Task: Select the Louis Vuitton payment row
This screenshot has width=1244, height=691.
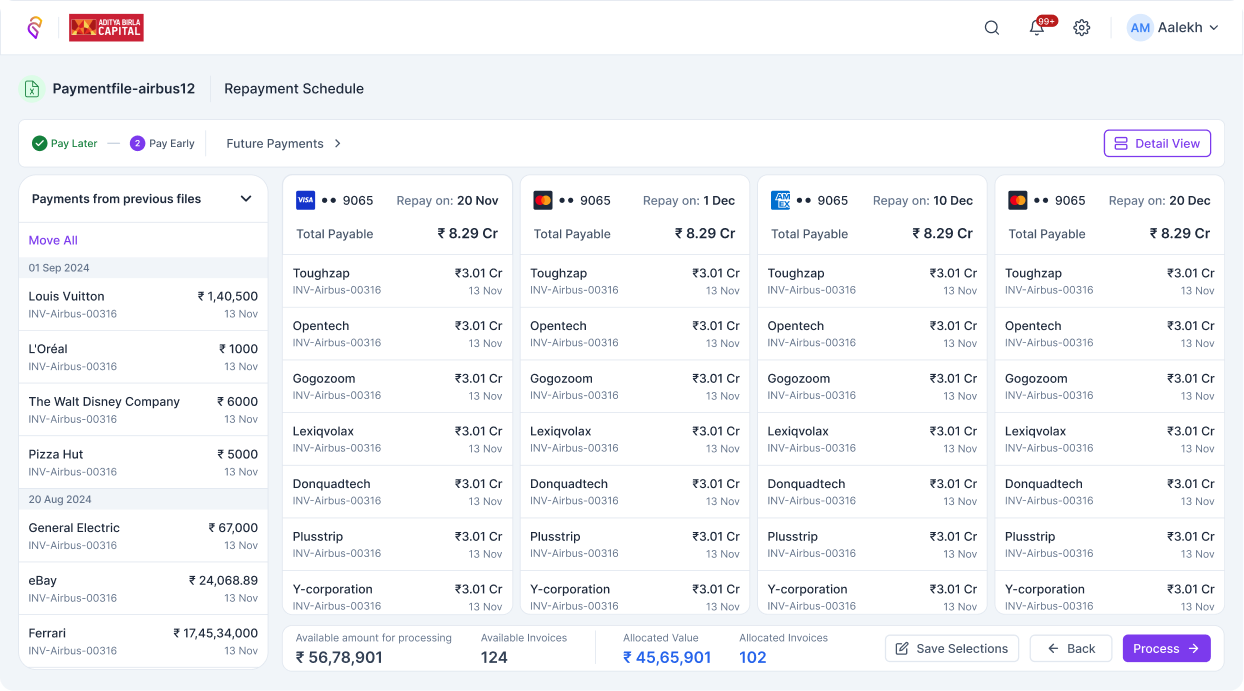Action: [x=143, y=304]
